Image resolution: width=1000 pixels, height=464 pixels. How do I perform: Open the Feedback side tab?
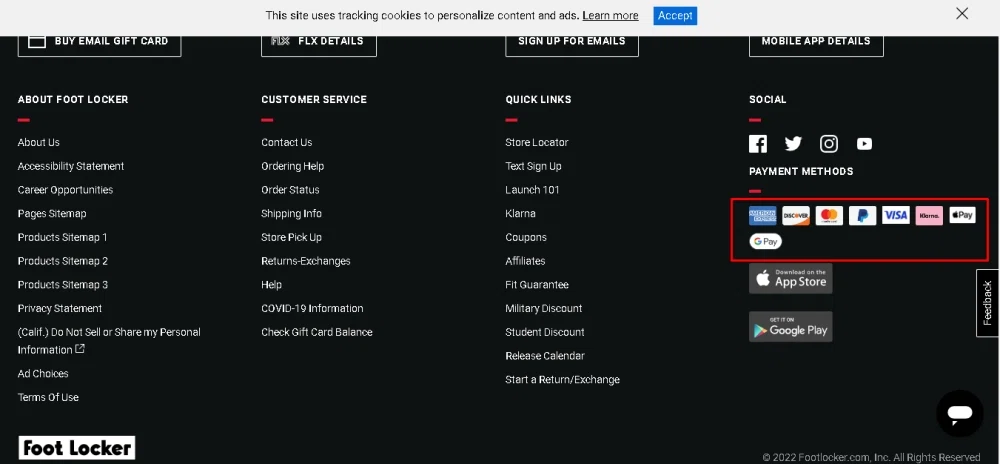(987, 302)
